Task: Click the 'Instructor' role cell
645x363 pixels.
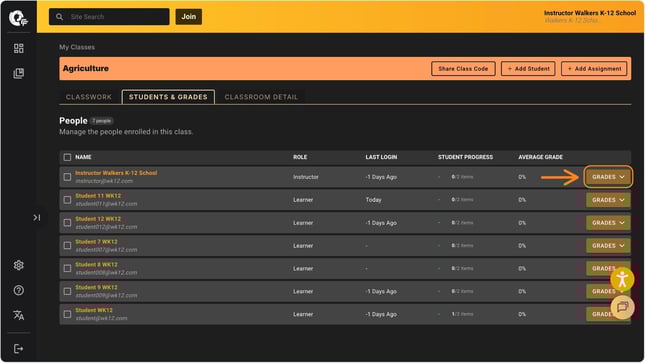Action: [x=306, y=177]
